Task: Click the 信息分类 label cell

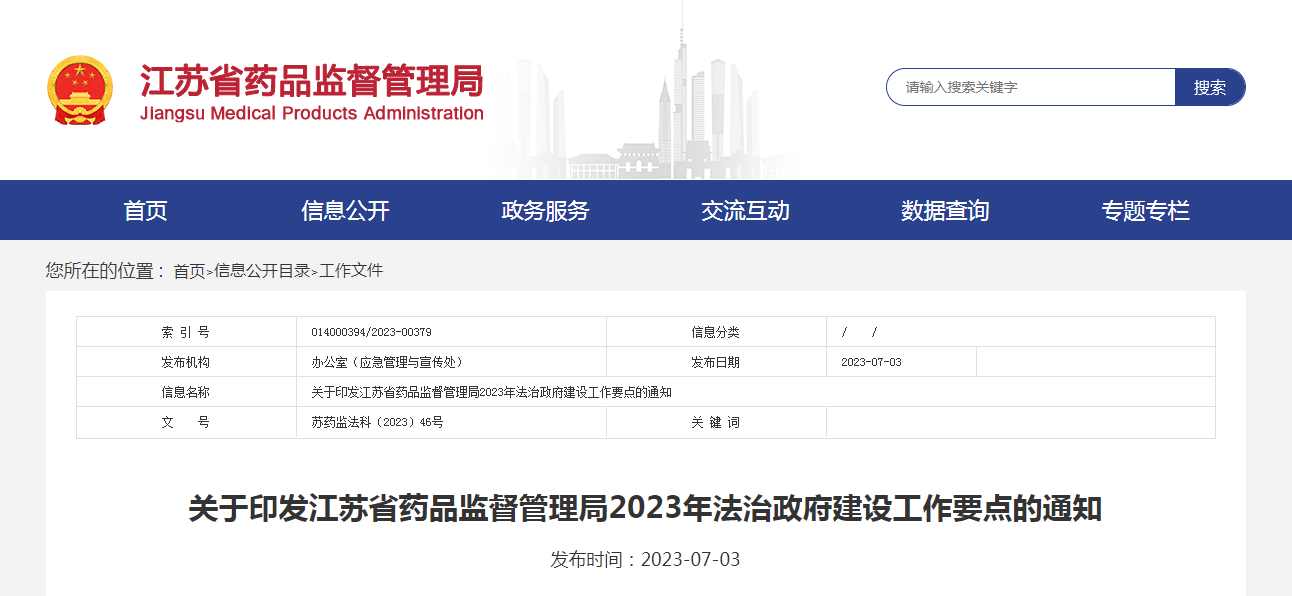Action: (x=716, y=332)
